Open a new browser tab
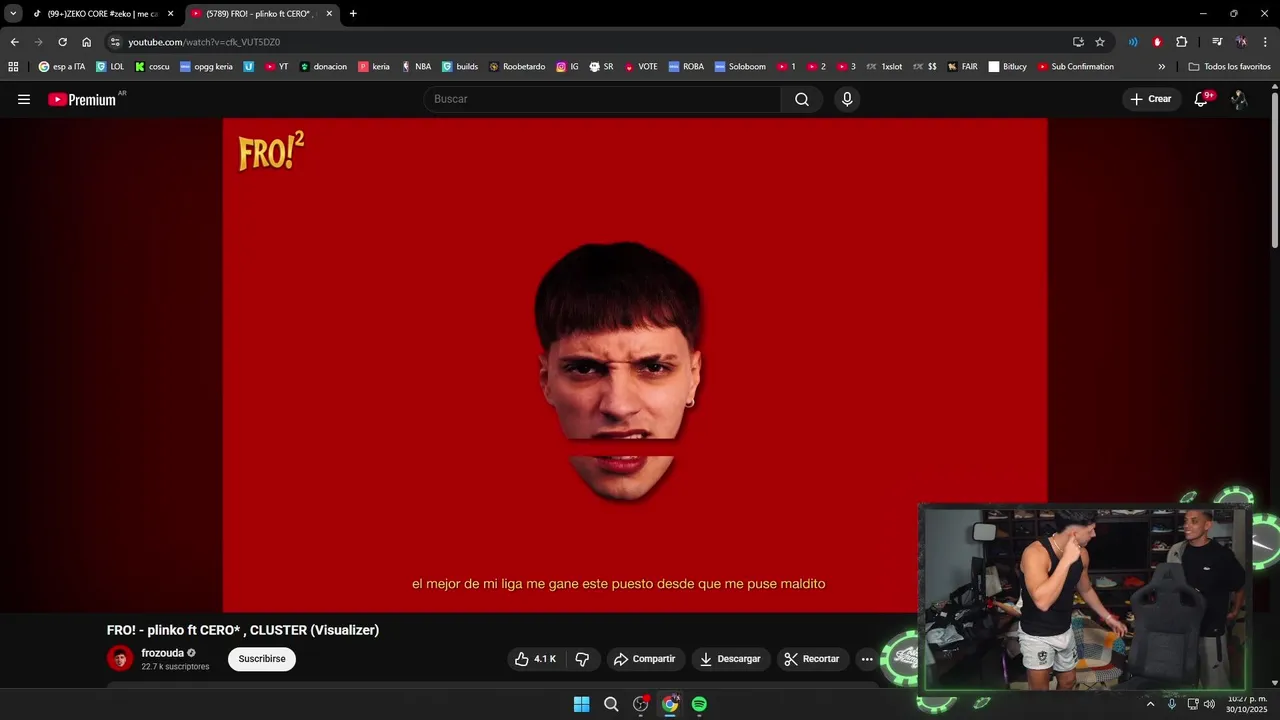Image resolution: width=1280 pixels, height=720 pixels. [x=353, y=14]
